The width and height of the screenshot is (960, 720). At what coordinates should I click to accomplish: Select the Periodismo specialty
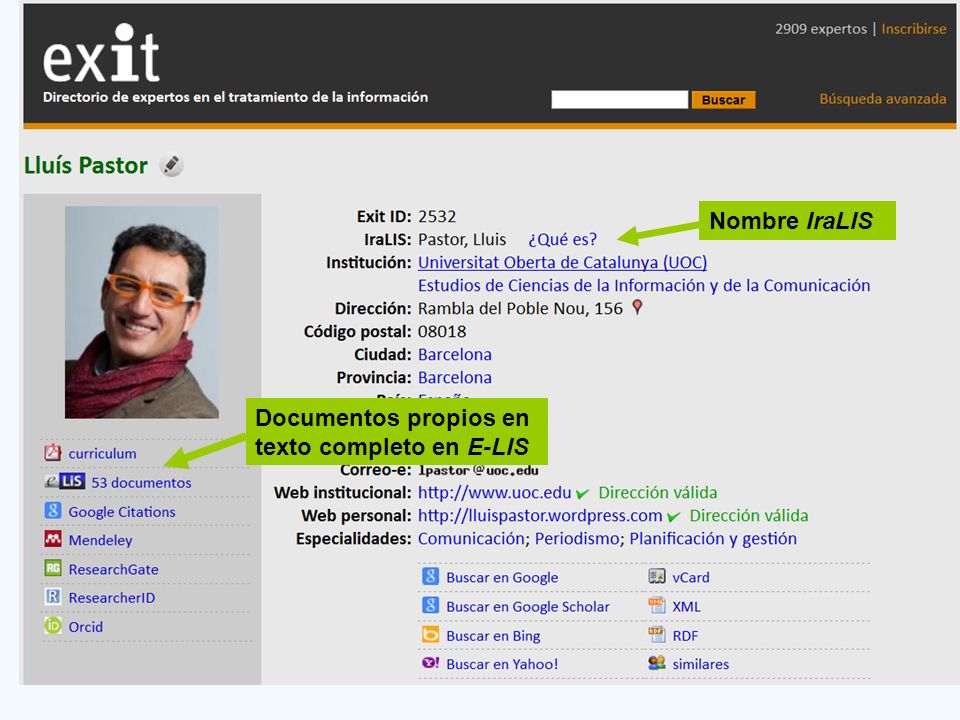pyautogui.click(x=577, y=539)
